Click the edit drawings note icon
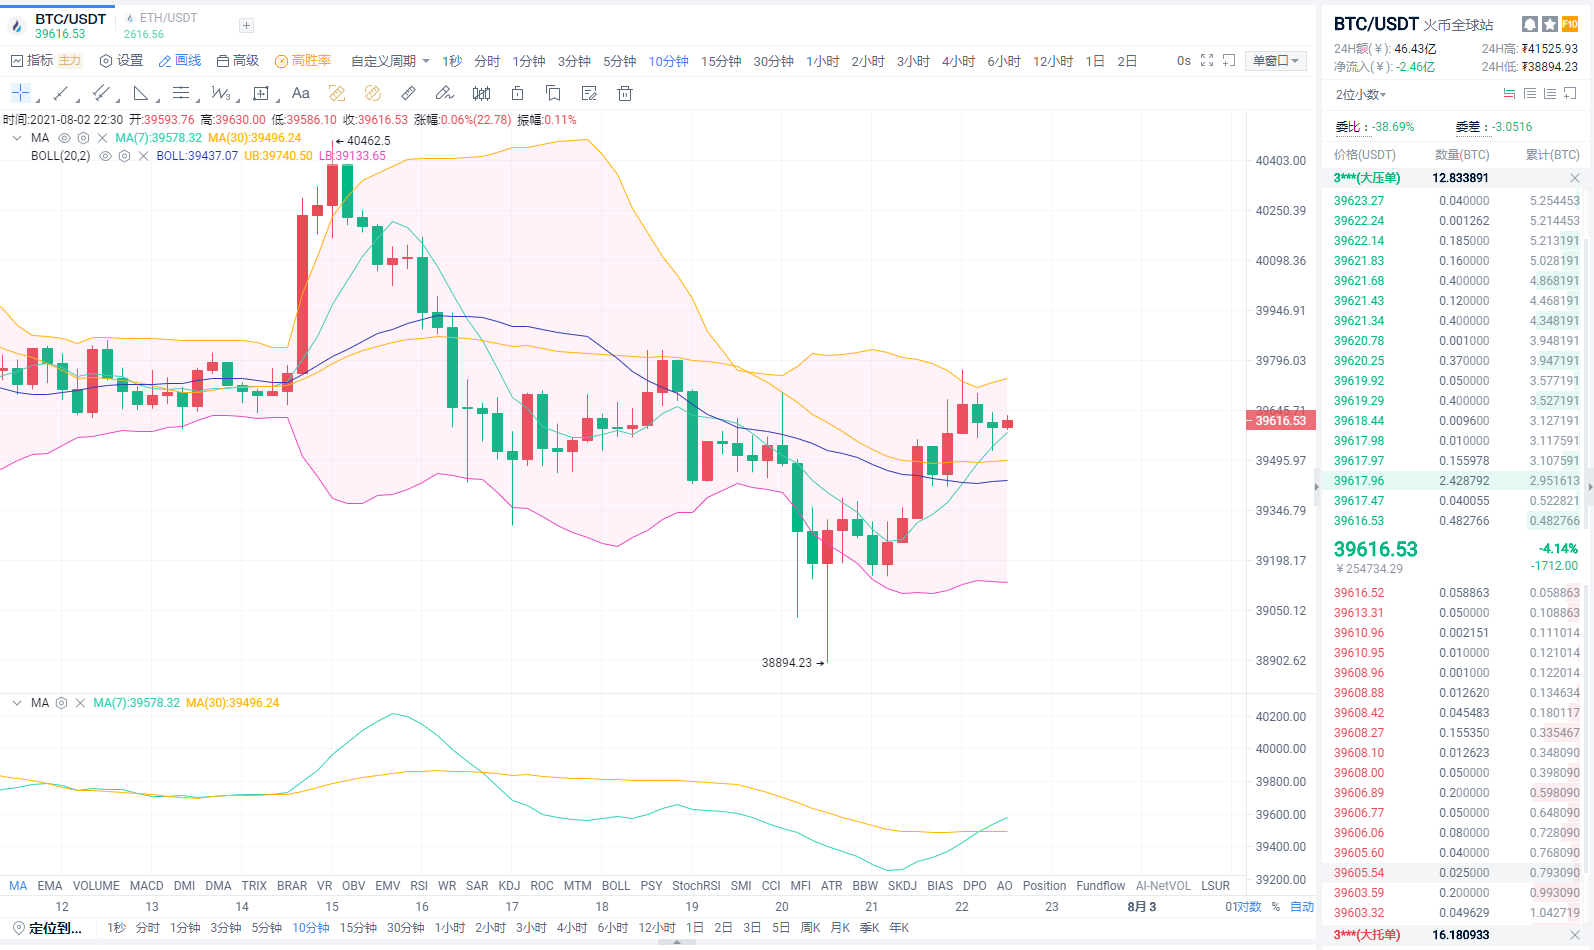1594x950 pixels. [x=589, y=93]
